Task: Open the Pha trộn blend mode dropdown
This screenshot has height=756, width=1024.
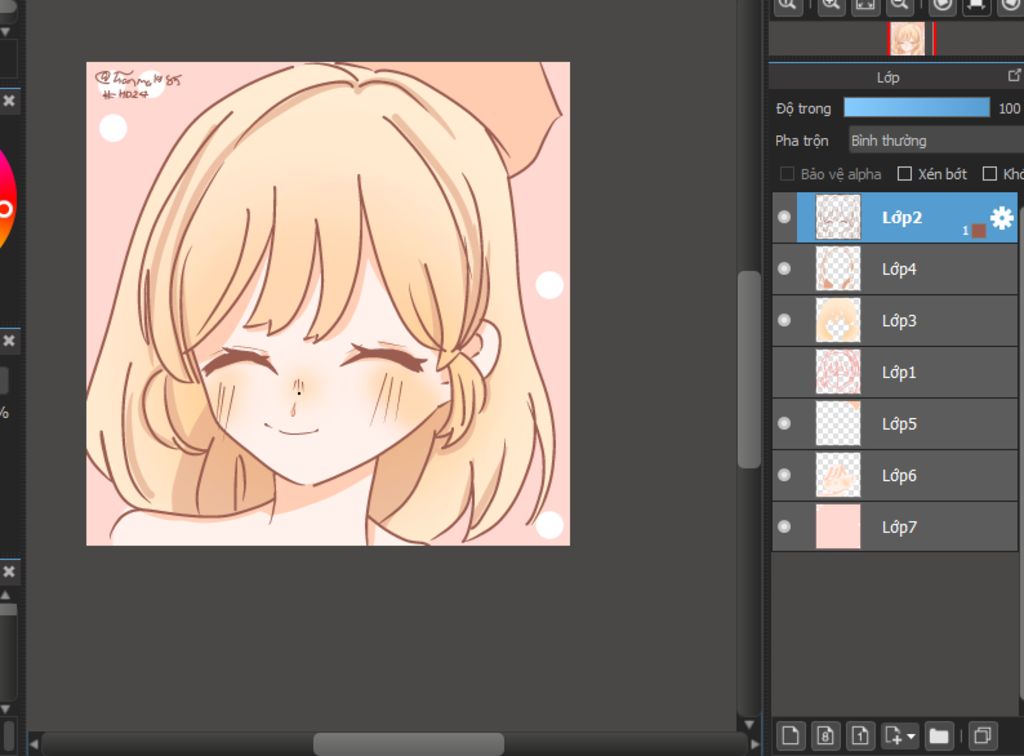Action: 936,140
